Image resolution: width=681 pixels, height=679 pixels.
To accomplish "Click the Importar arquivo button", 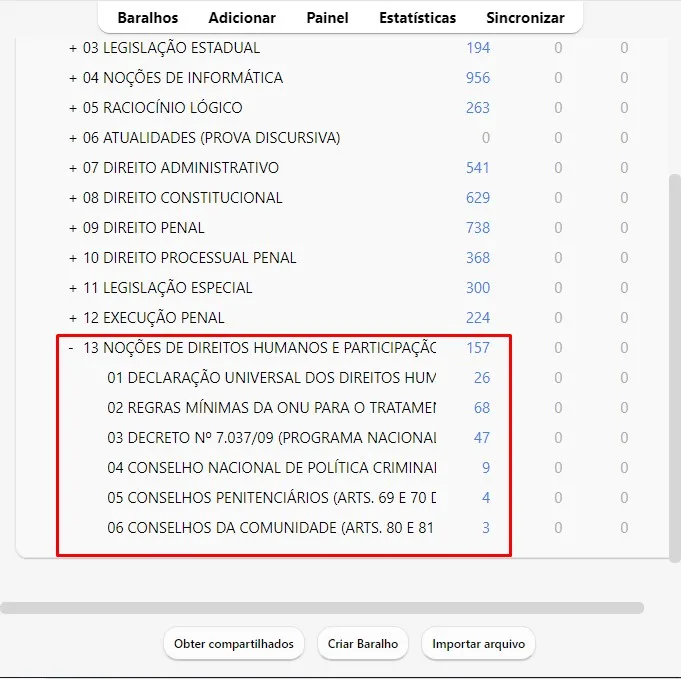I will [478, 643].
